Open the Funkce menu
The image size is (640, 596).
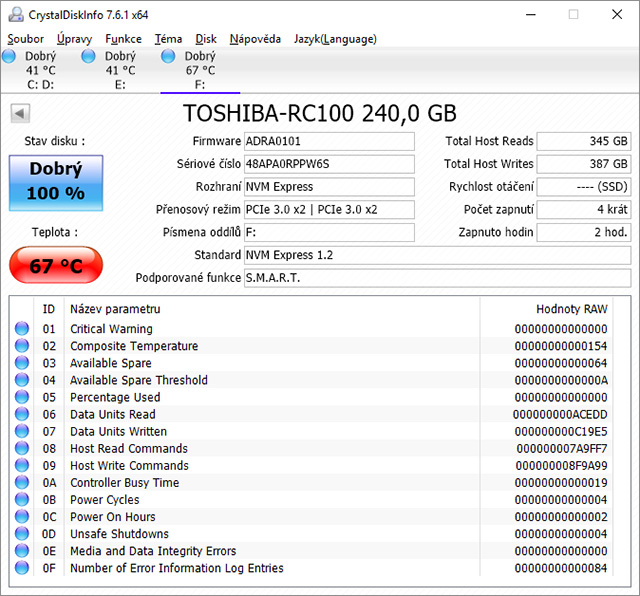123,39
